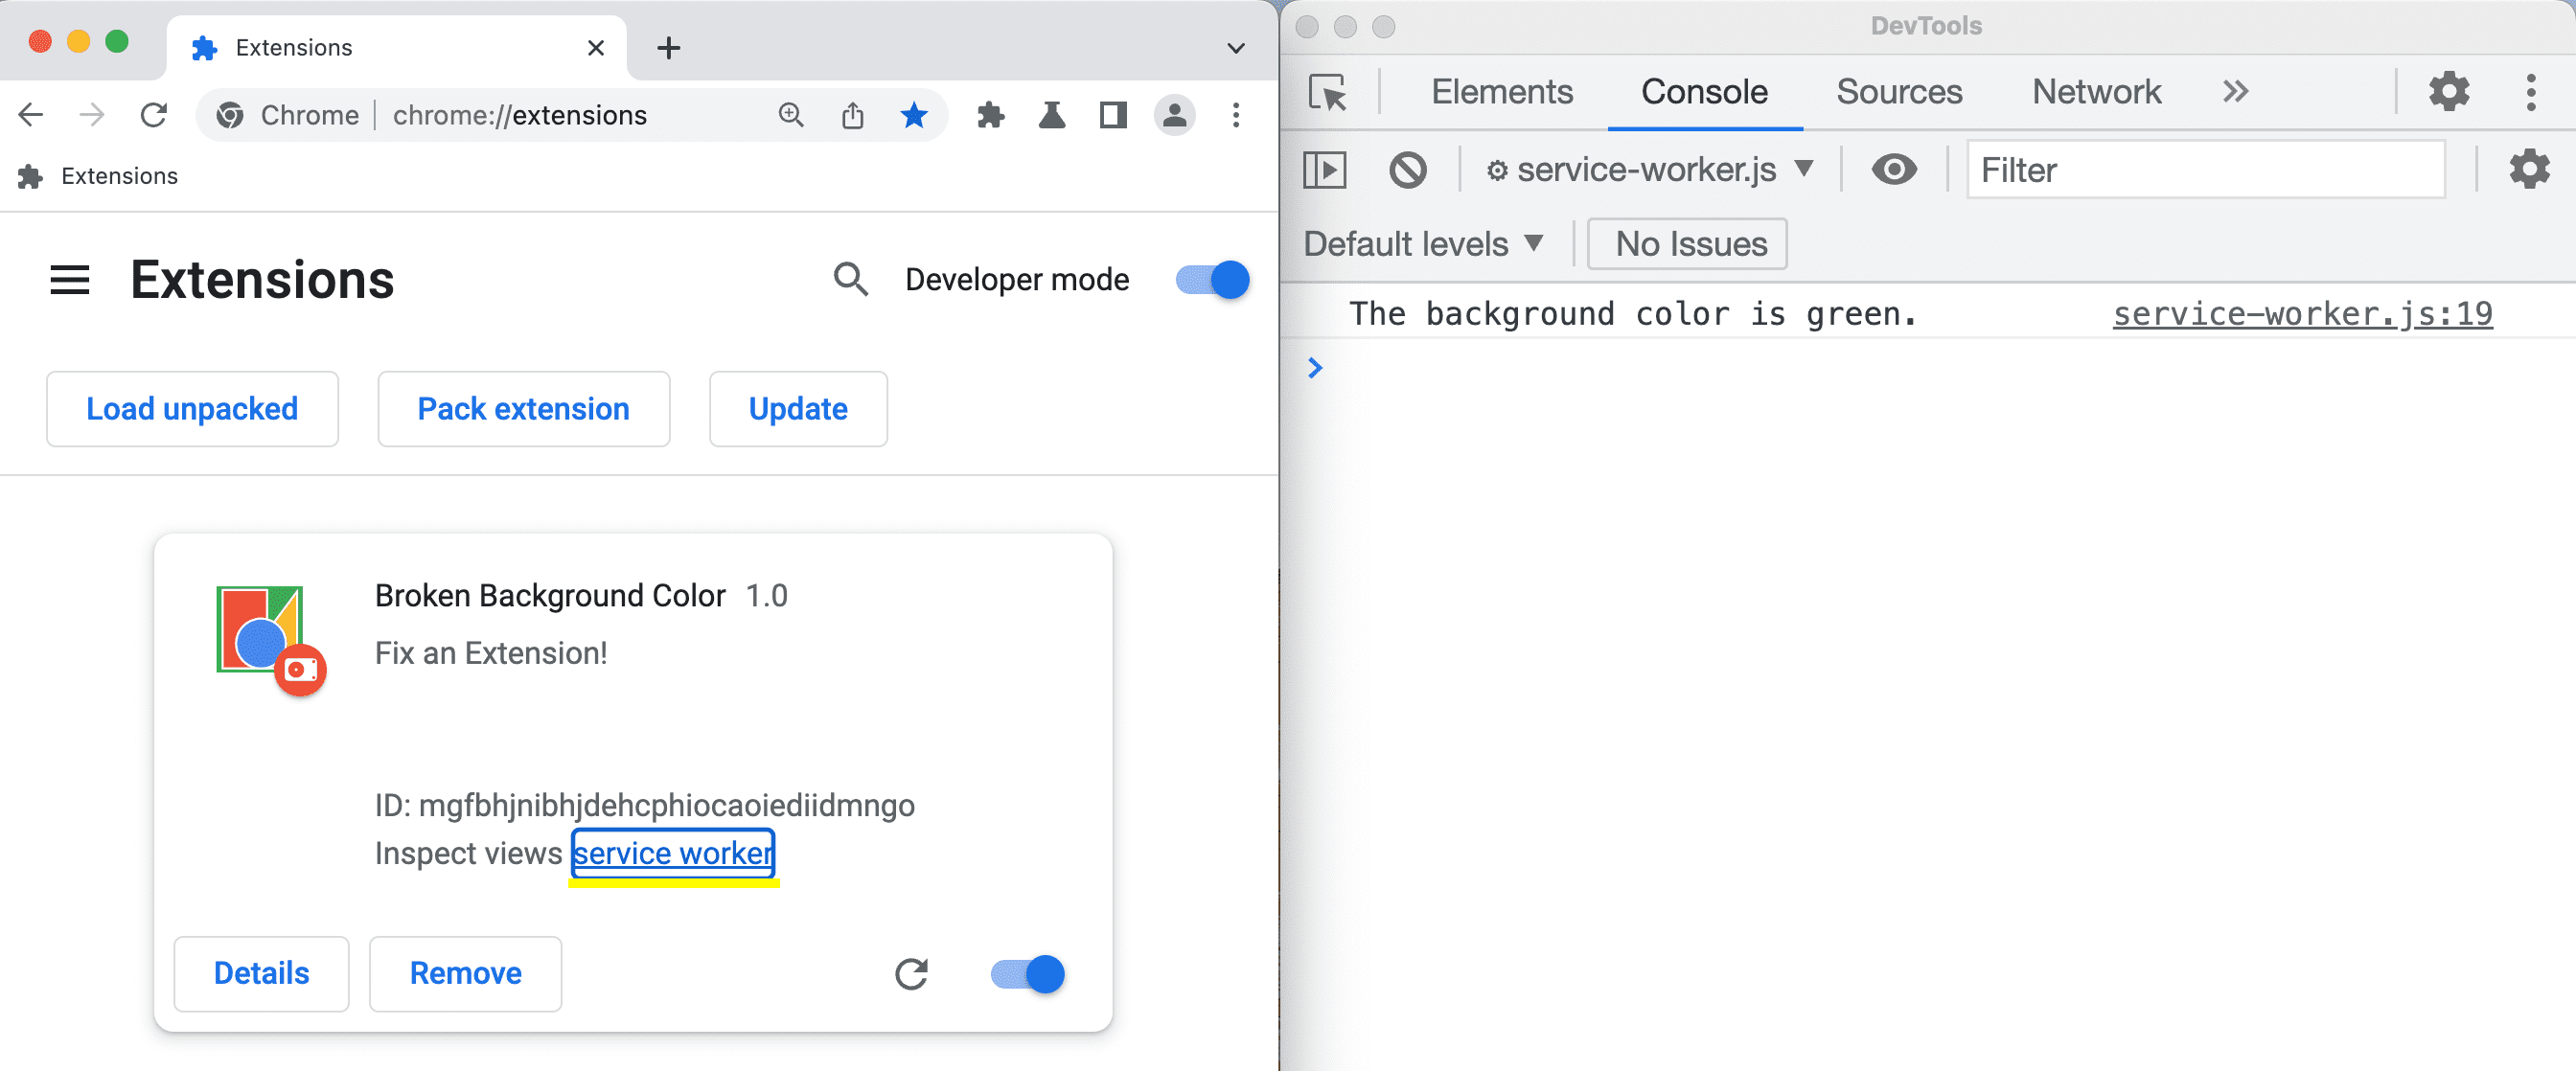Click the DevTools overflow menu icon
Image resolution: width=2576 pixels, height=1071 pixels.
tap(2535, 90)
